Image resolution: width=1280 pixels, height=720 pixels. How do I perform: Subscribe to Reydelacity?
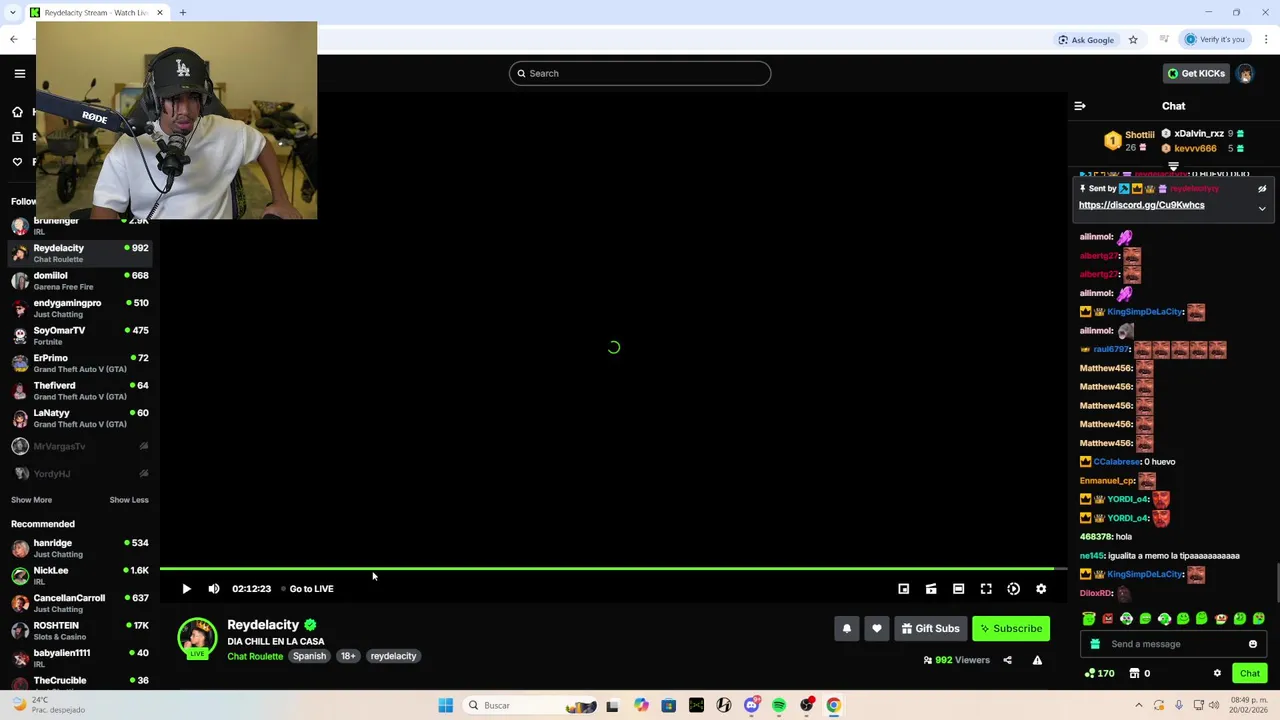[1011, 628]
